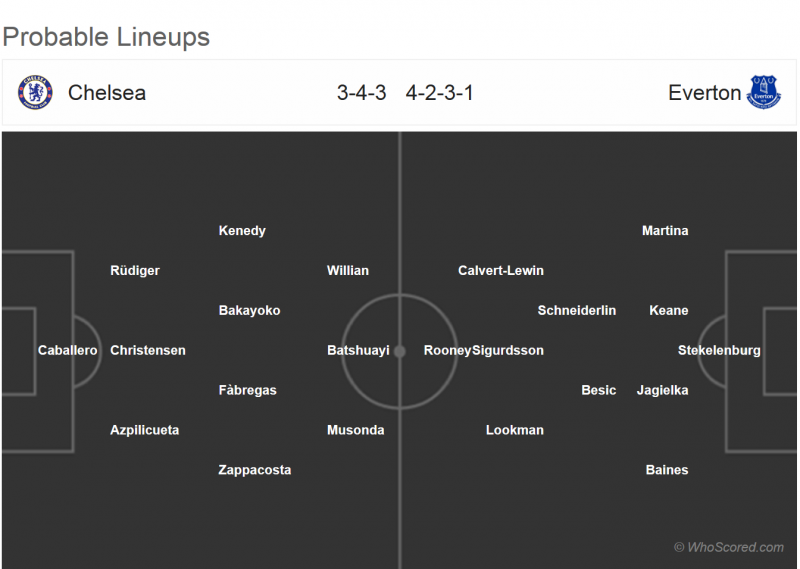Screen dimensions: 800x569
Task: Click Everton left-back Baines
Action: pyautogui.click(x=667, y=470)
